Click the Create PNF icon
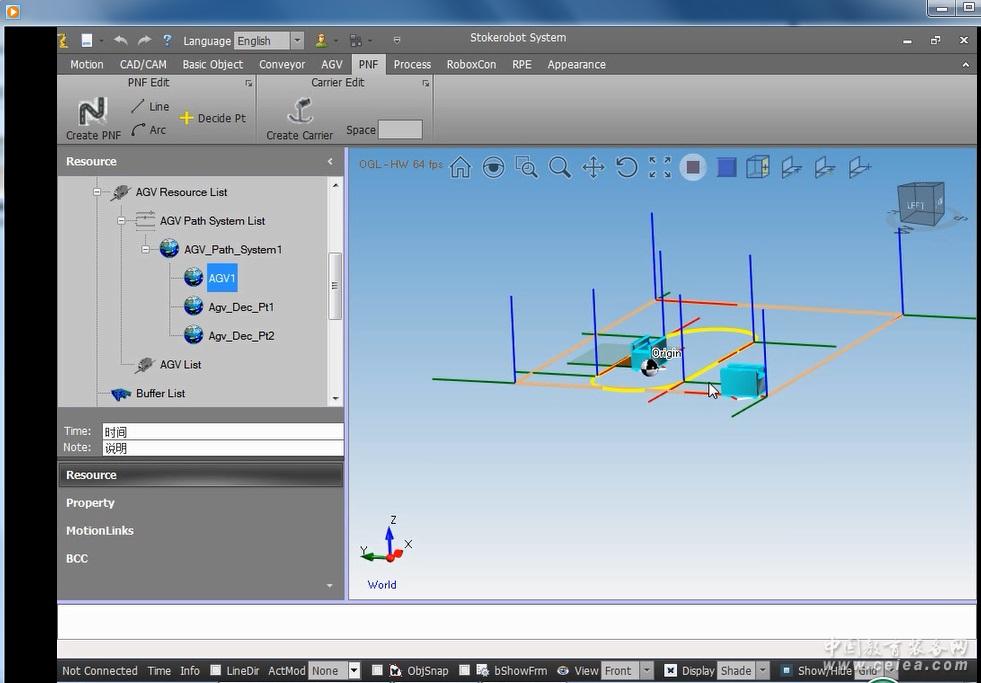981x683 pixels. [92, 111]
